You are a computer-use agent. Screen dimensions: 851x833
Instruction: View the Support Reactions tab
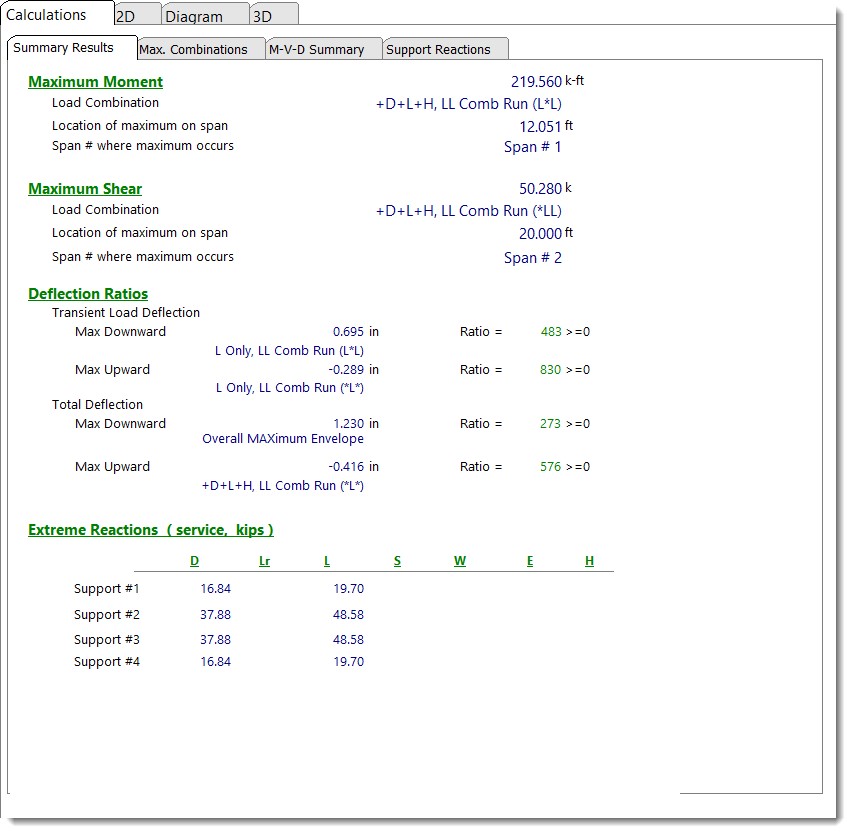coord(438,49)
